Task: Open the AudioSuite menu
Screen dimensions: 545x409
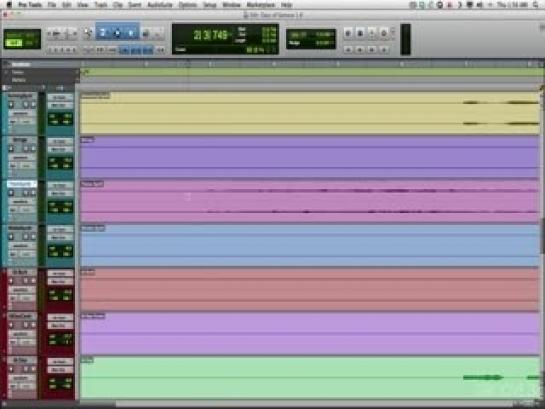Action: [x=160, y=5]
